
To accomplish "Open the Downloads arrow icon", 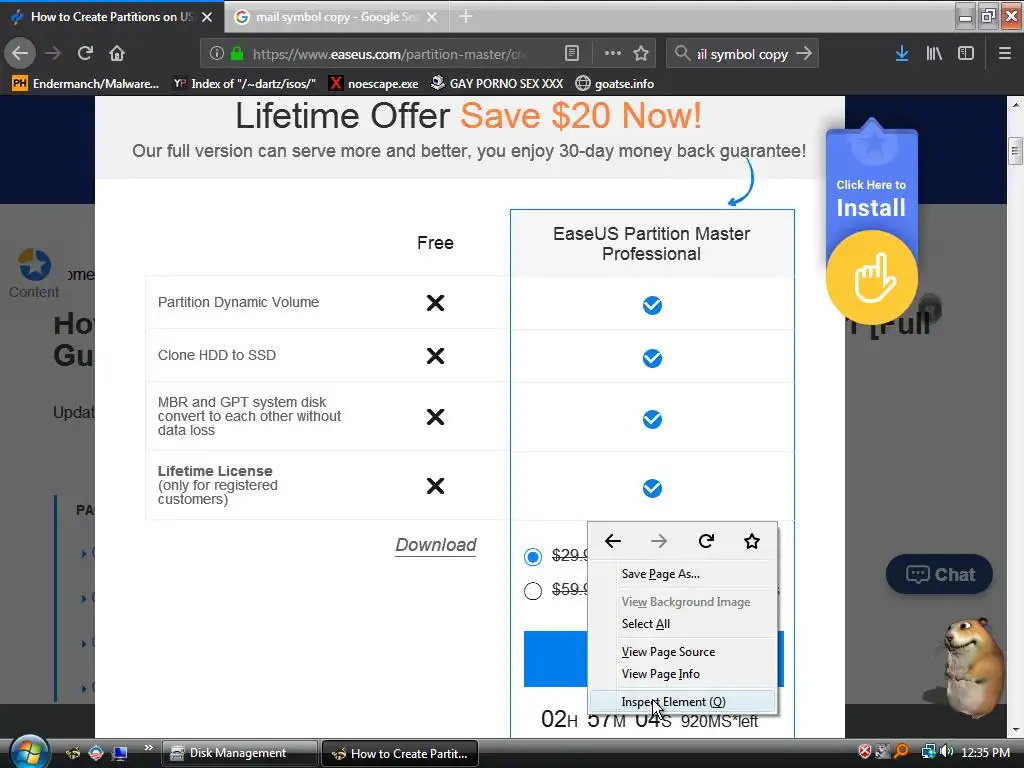I will (x=902, y=54).
